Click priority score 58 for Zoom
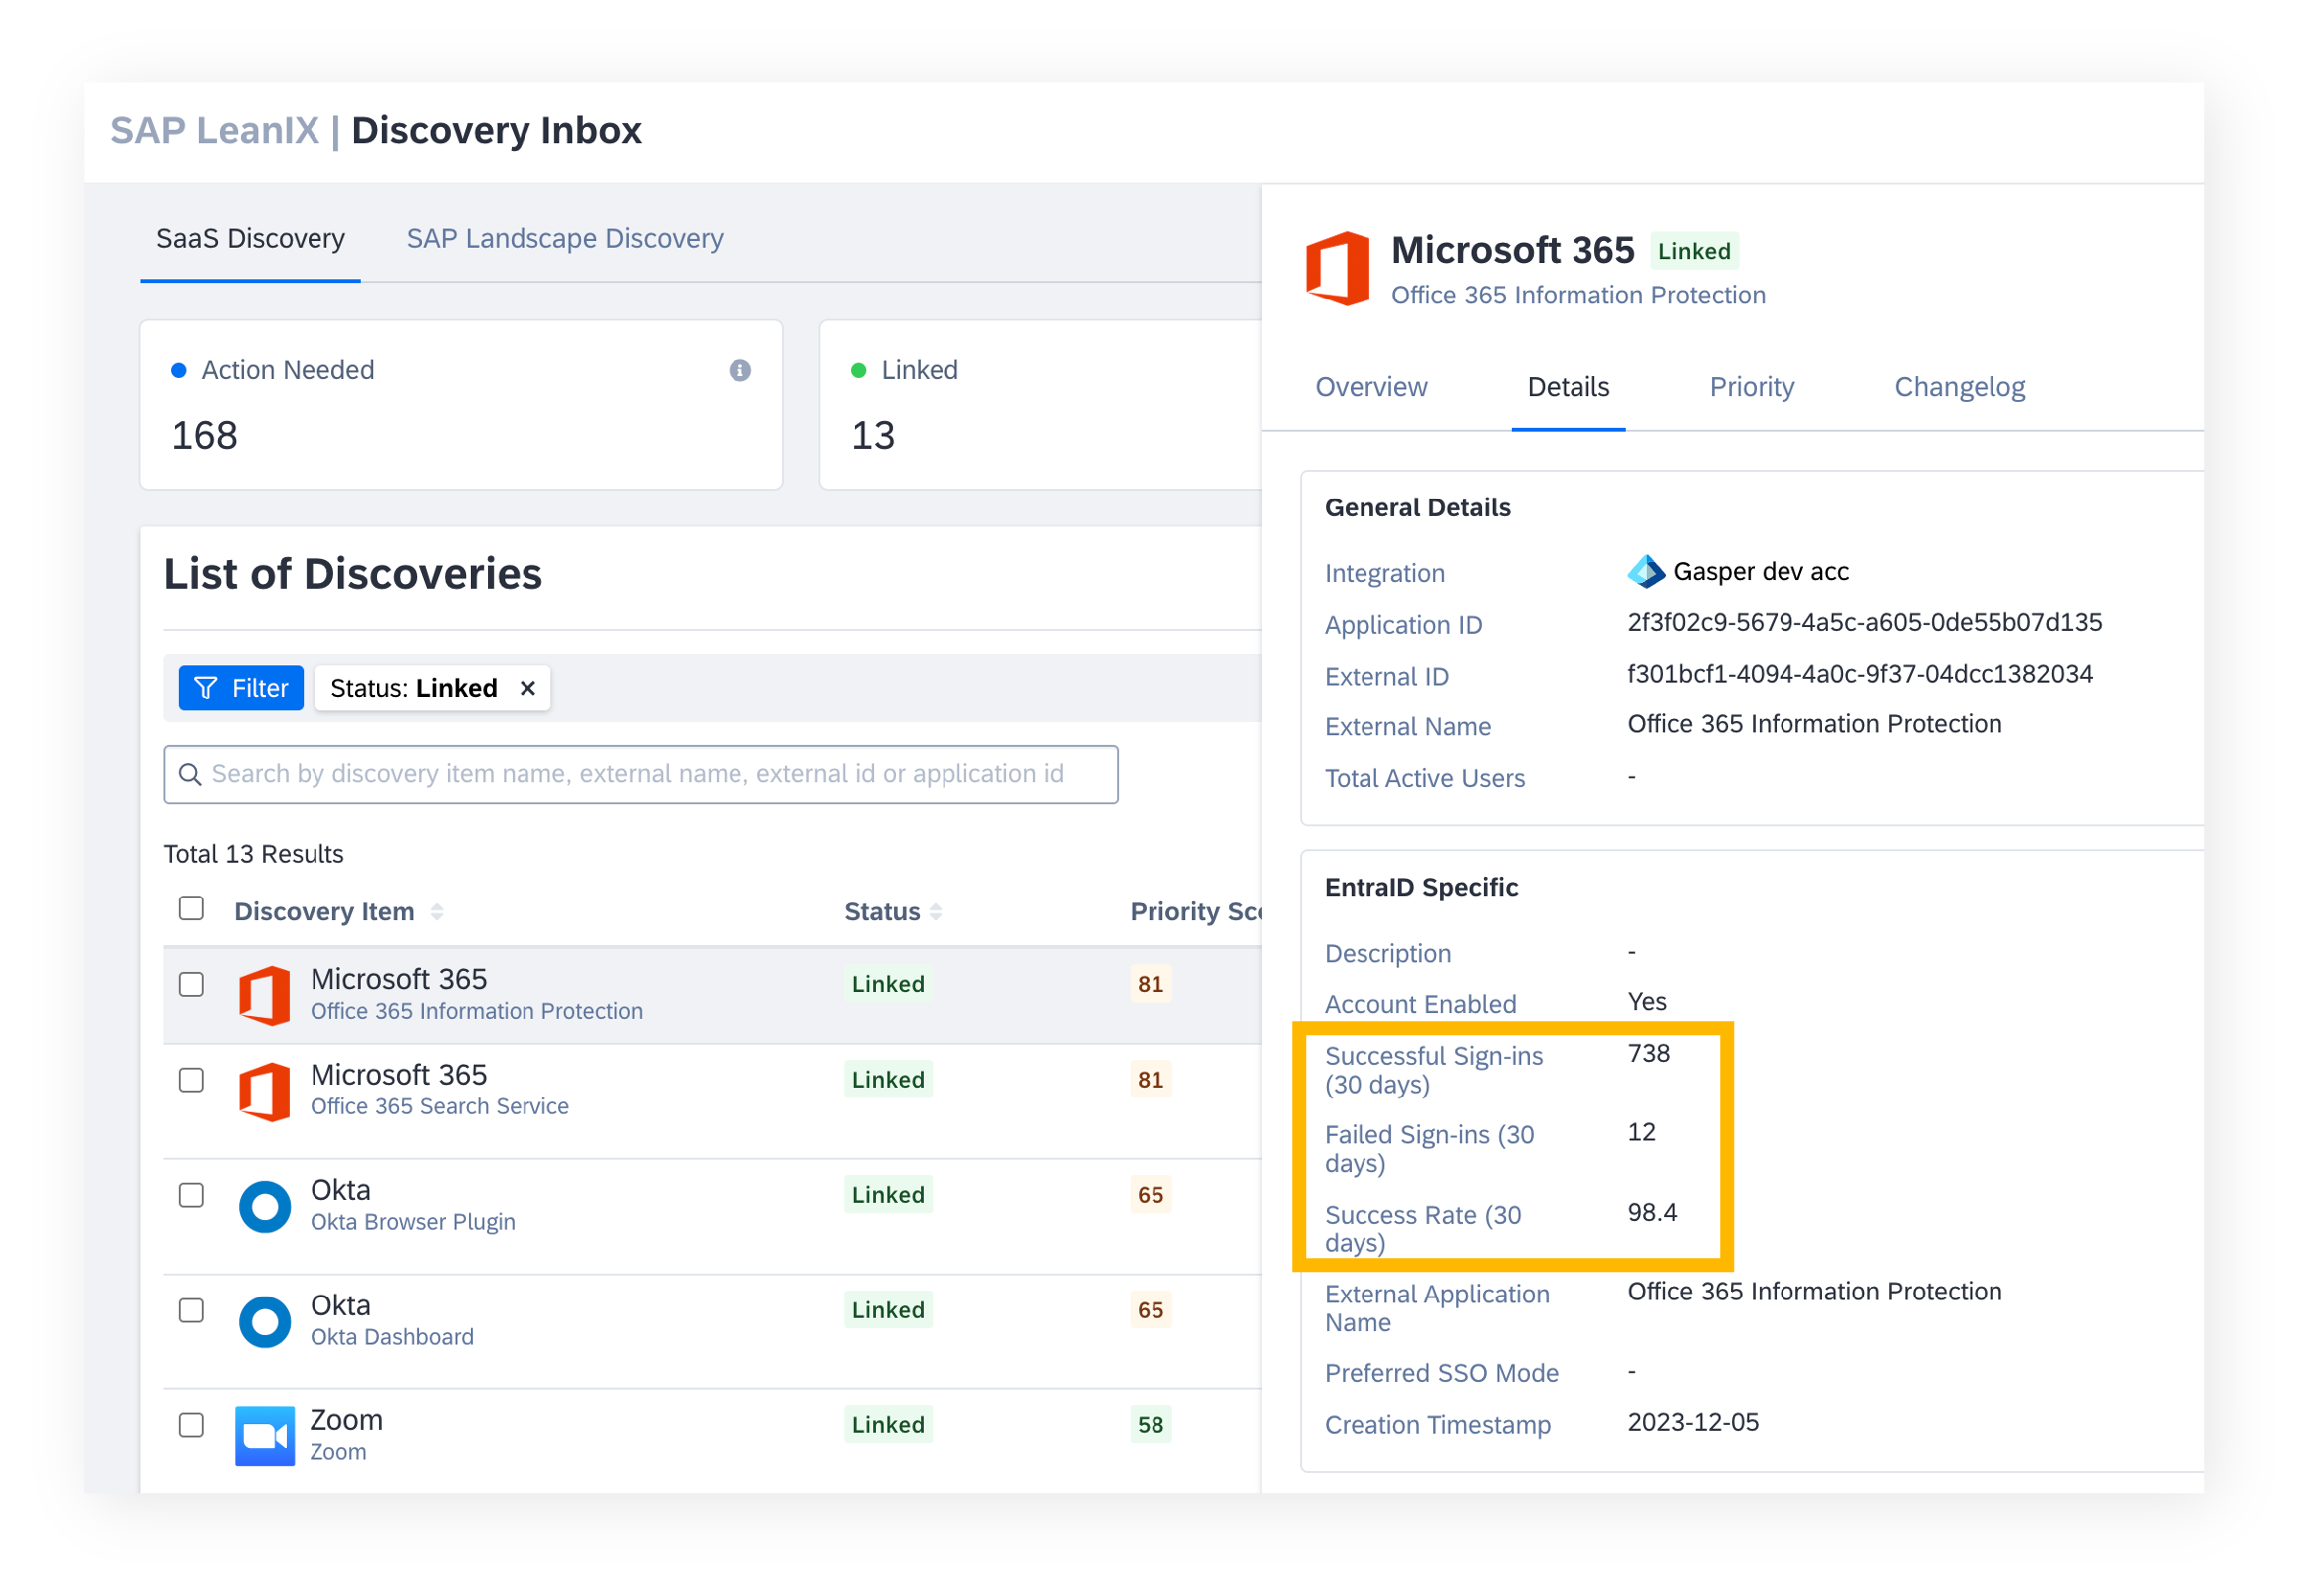This screenshot has width=2308, height=1596. (x=1150, y=1425)
